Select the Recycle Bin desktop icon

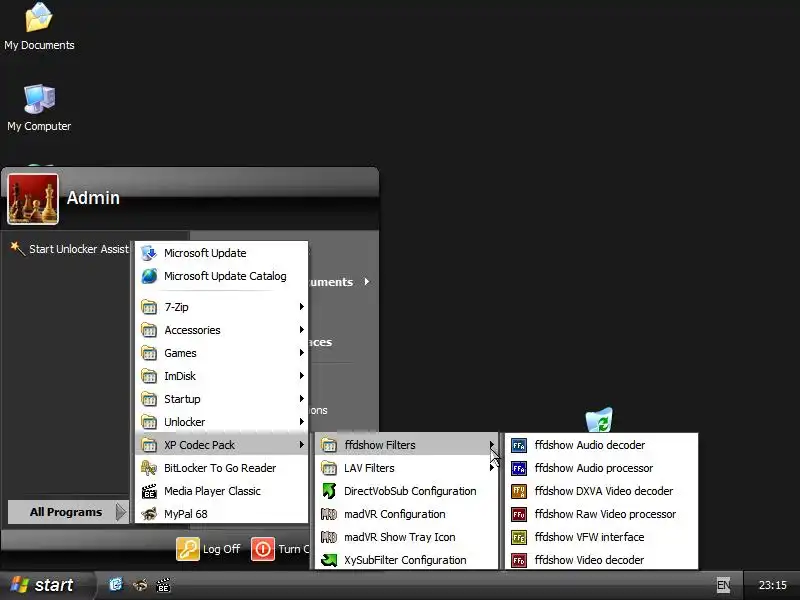point(599,420)
